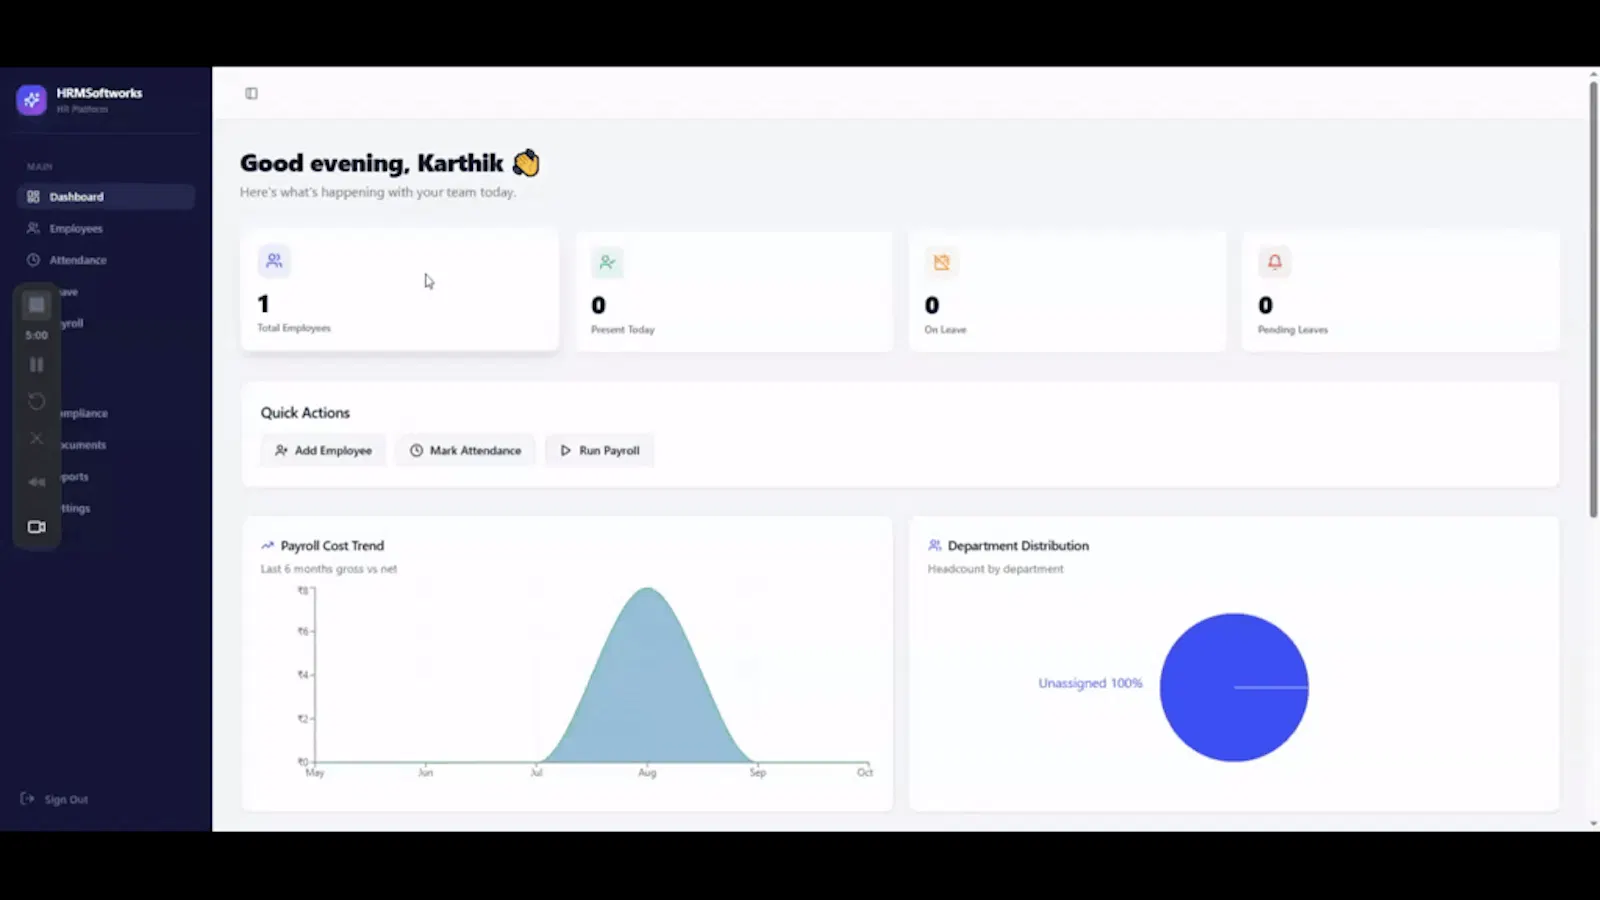The width and height of the screenshot is (1600, 900).
Task: Click the Total Employees card icon
Action: pos(274,261)
